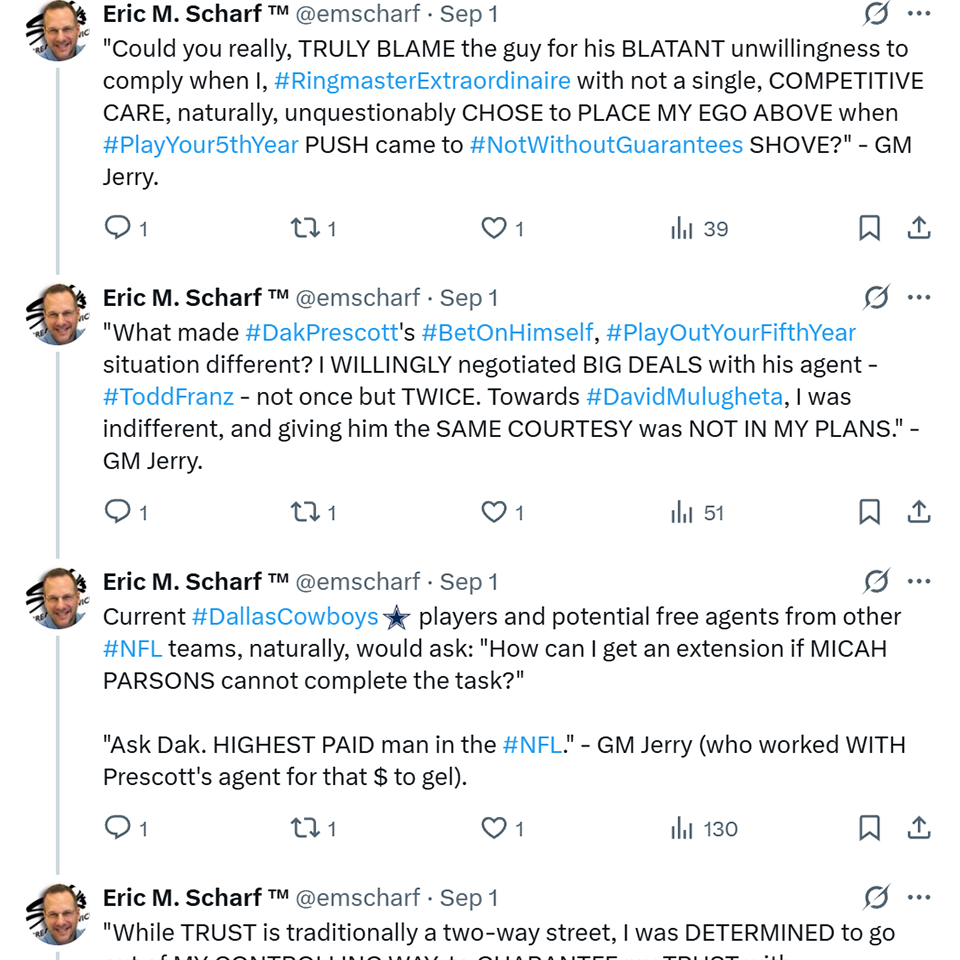Open more options on the first tweet

[919, 14]
